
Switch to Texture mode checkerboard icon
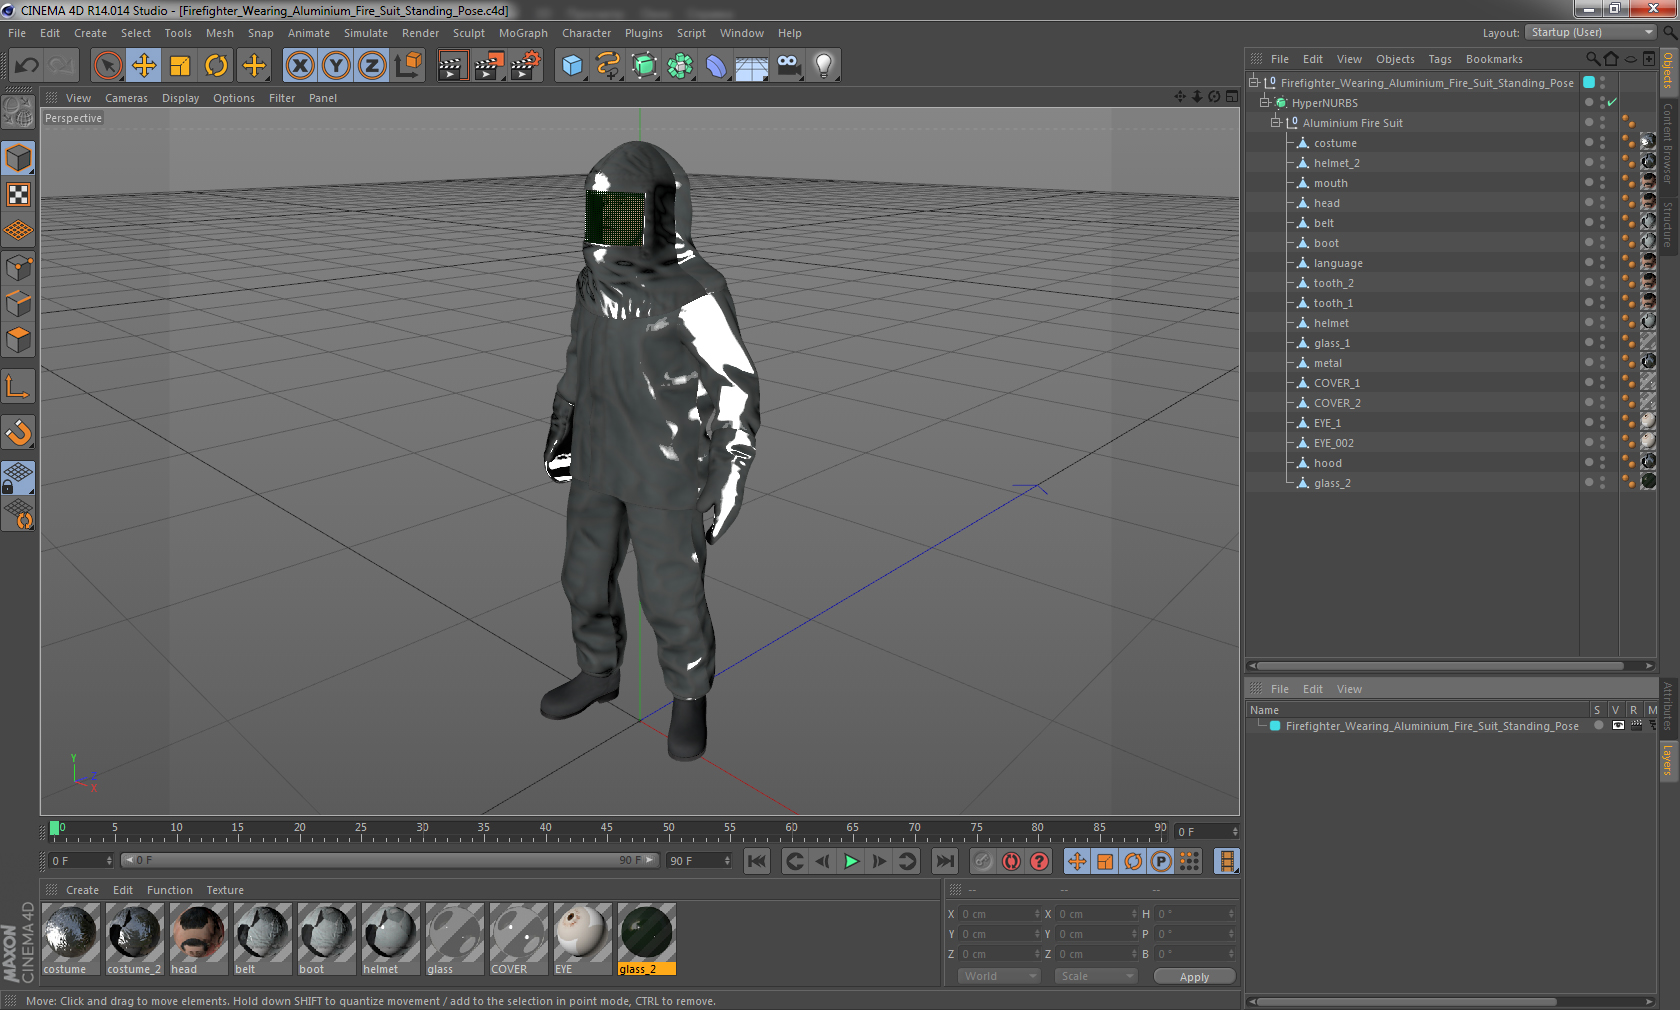(18, 195)
